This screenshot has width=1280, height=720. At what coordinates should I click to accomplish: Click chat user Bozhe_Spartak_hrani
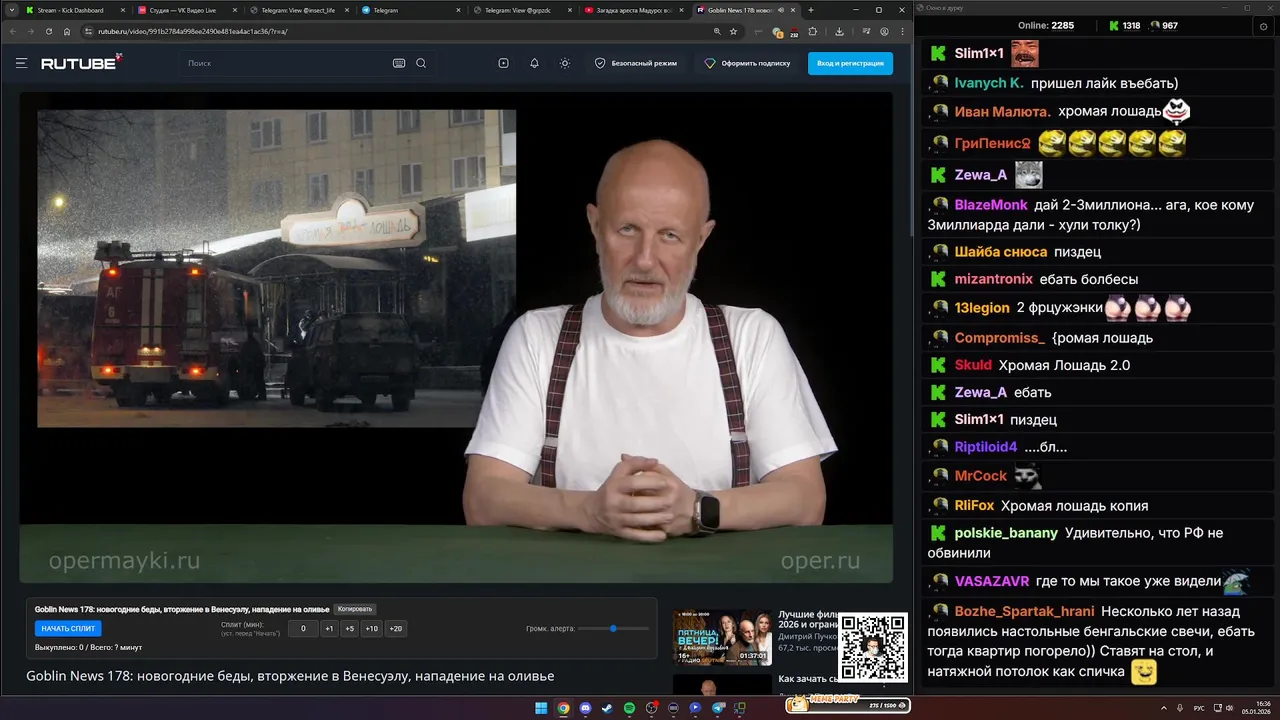pyautogui.click(x=1024, y=611)
